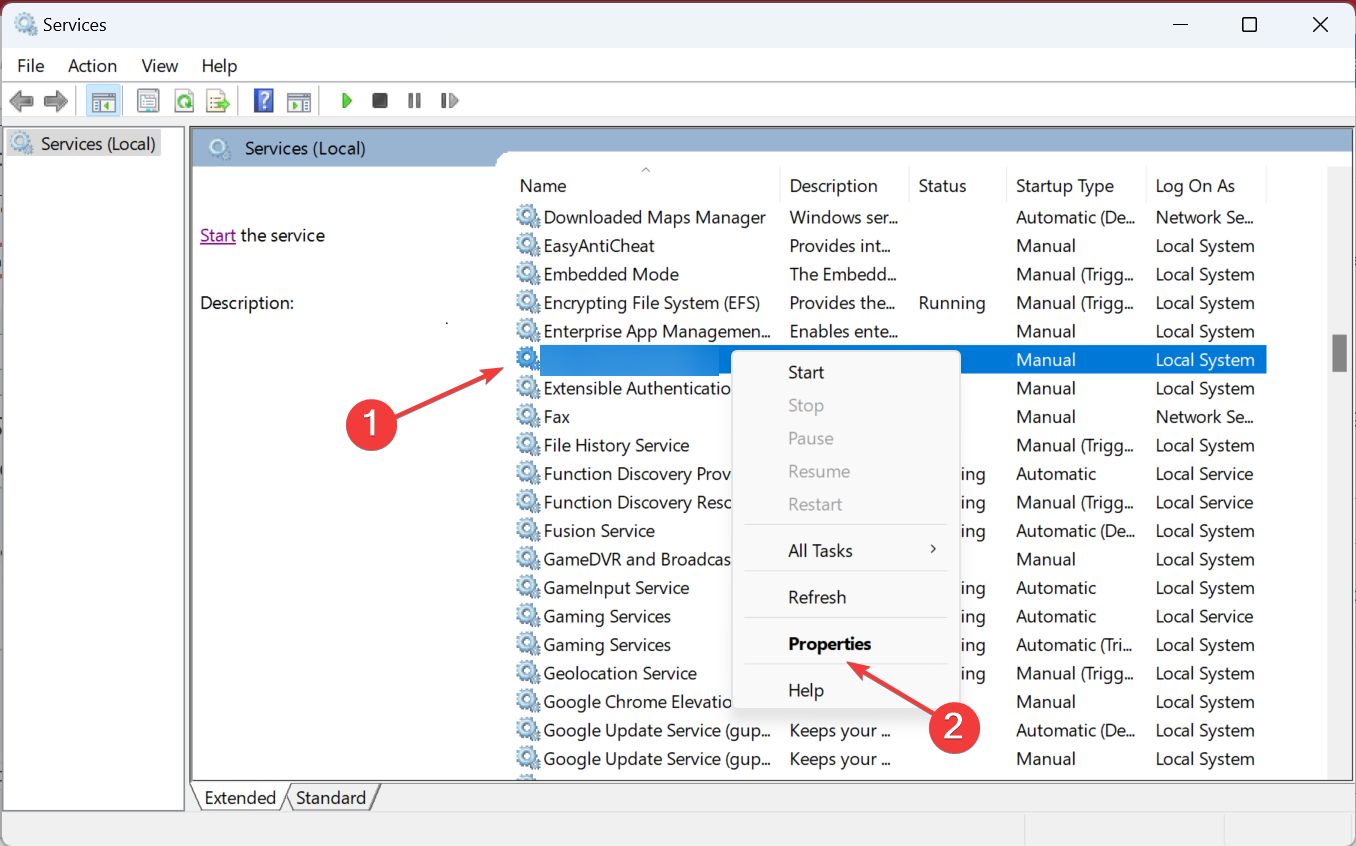The height and width of the screenshot is (846, 1356).
Task: Open the Action menu
Action: (x=92, y=66)
